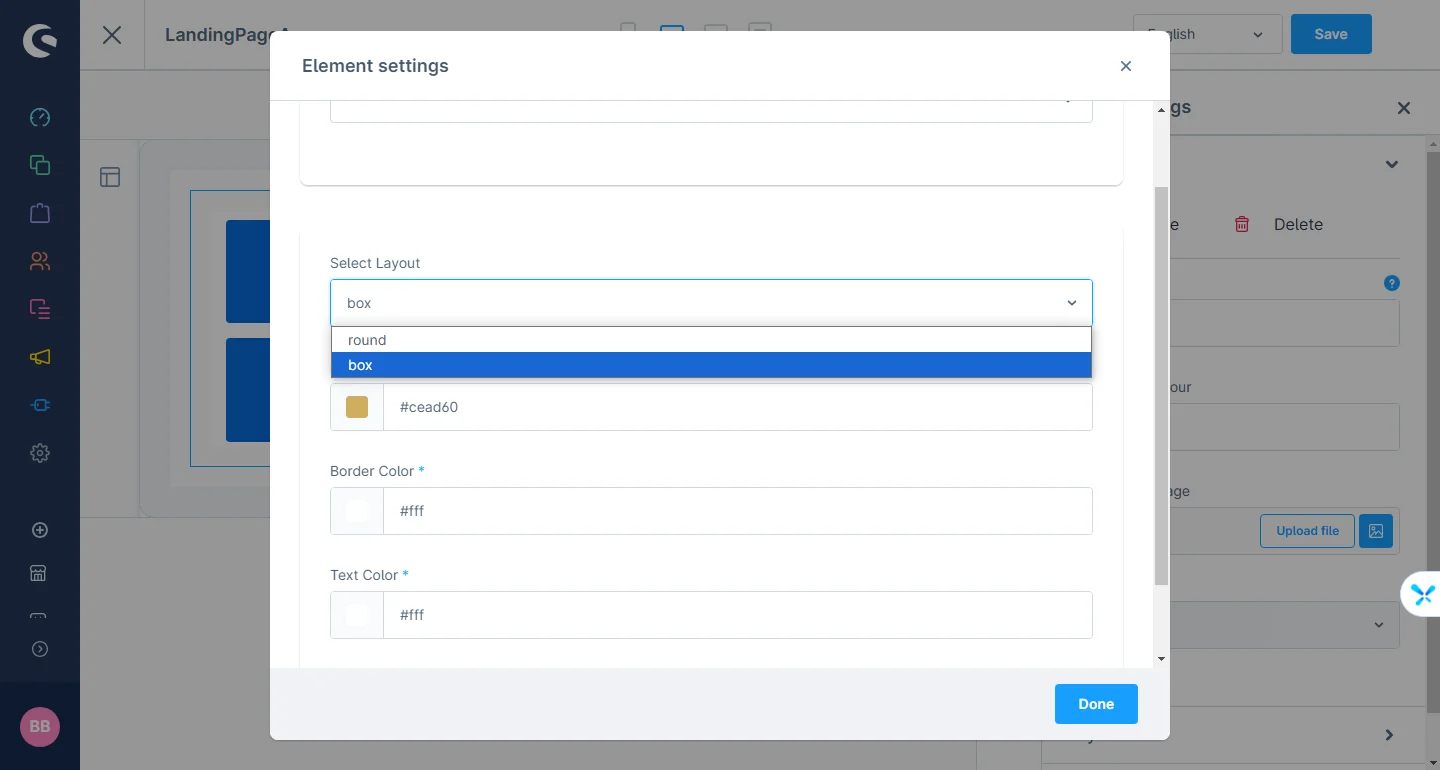This screenshot has width=1440, height=770.
Task: Open the Catalogues icon in sidebar
Action: point(40,165)
